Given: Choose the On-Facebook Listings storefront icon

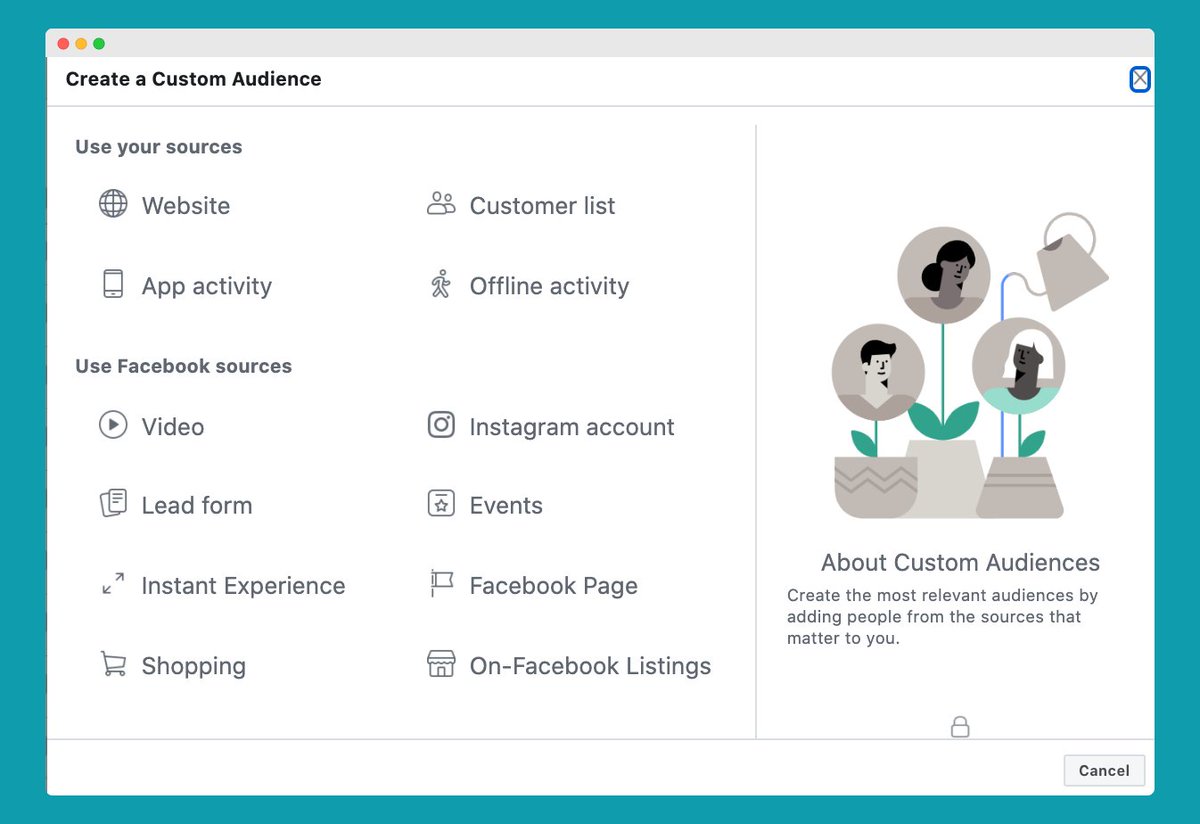Looking at the screenshot, I should point(441,664).
